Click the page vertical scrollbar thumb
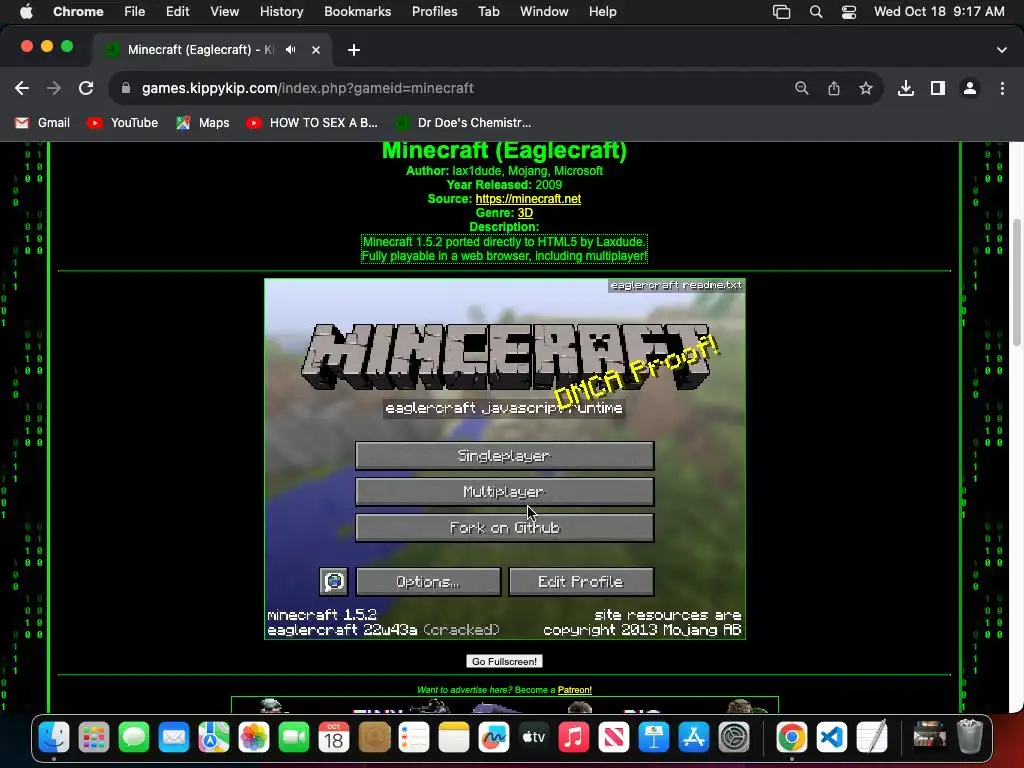This screenshot has width=1024, height=768. (x=1017, y=281)
